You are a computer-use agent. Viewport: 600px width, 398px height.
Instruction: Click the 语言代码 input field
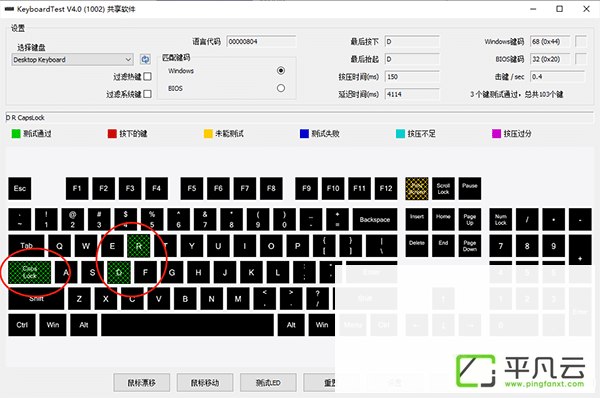coord(261,41)
